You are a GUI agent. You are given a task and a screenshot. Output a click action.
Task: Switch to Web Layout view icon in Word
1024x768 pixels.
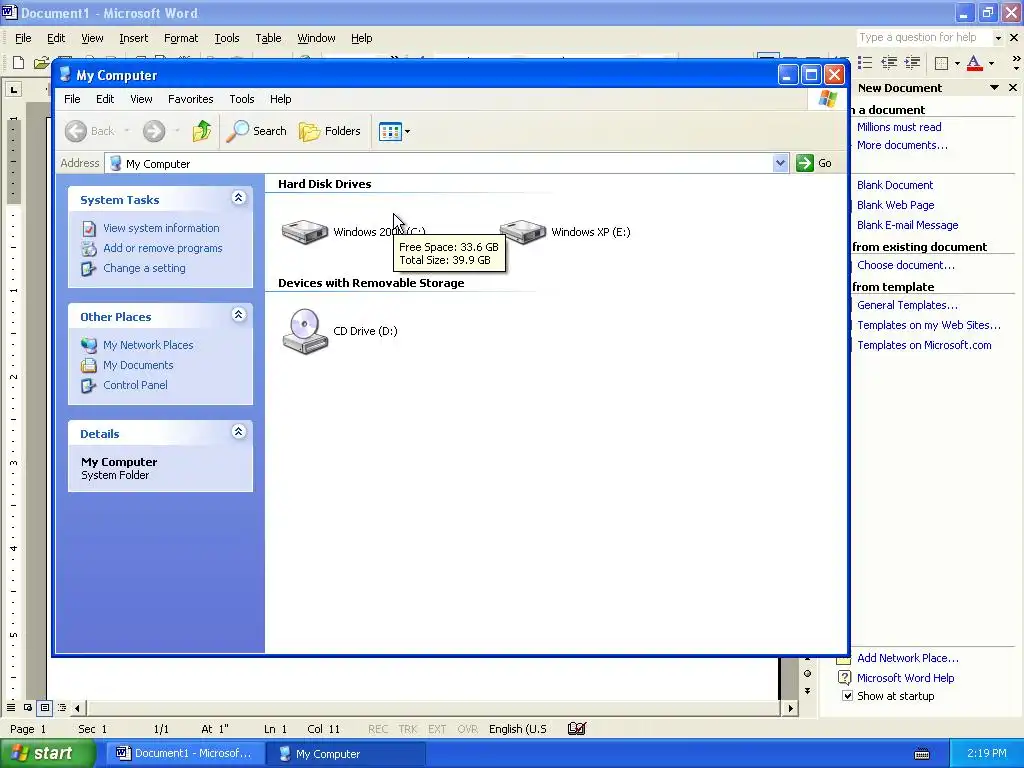28,708
